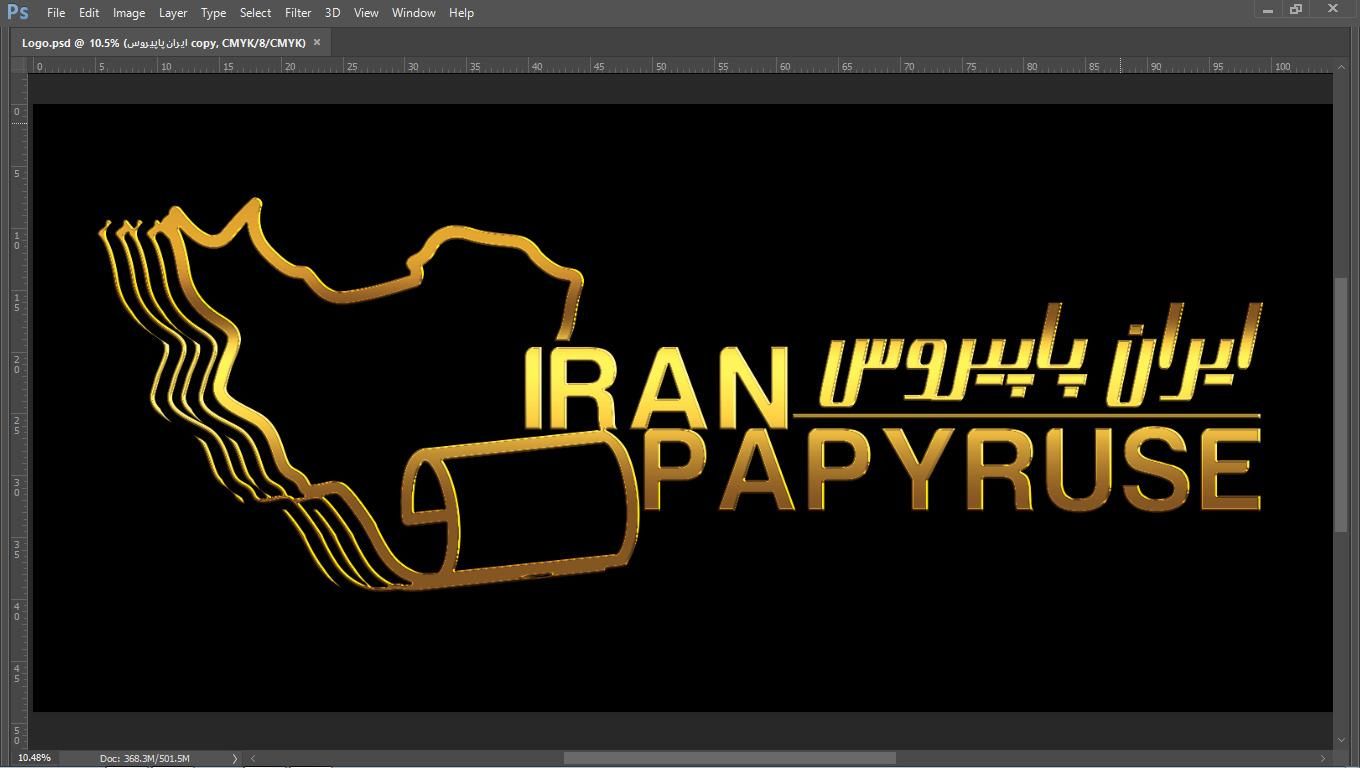Image resolution: width=1360 pixels, height=768 pixels.
Task: Click the vertical scrollbar thumb
Action: (1342, 404)
